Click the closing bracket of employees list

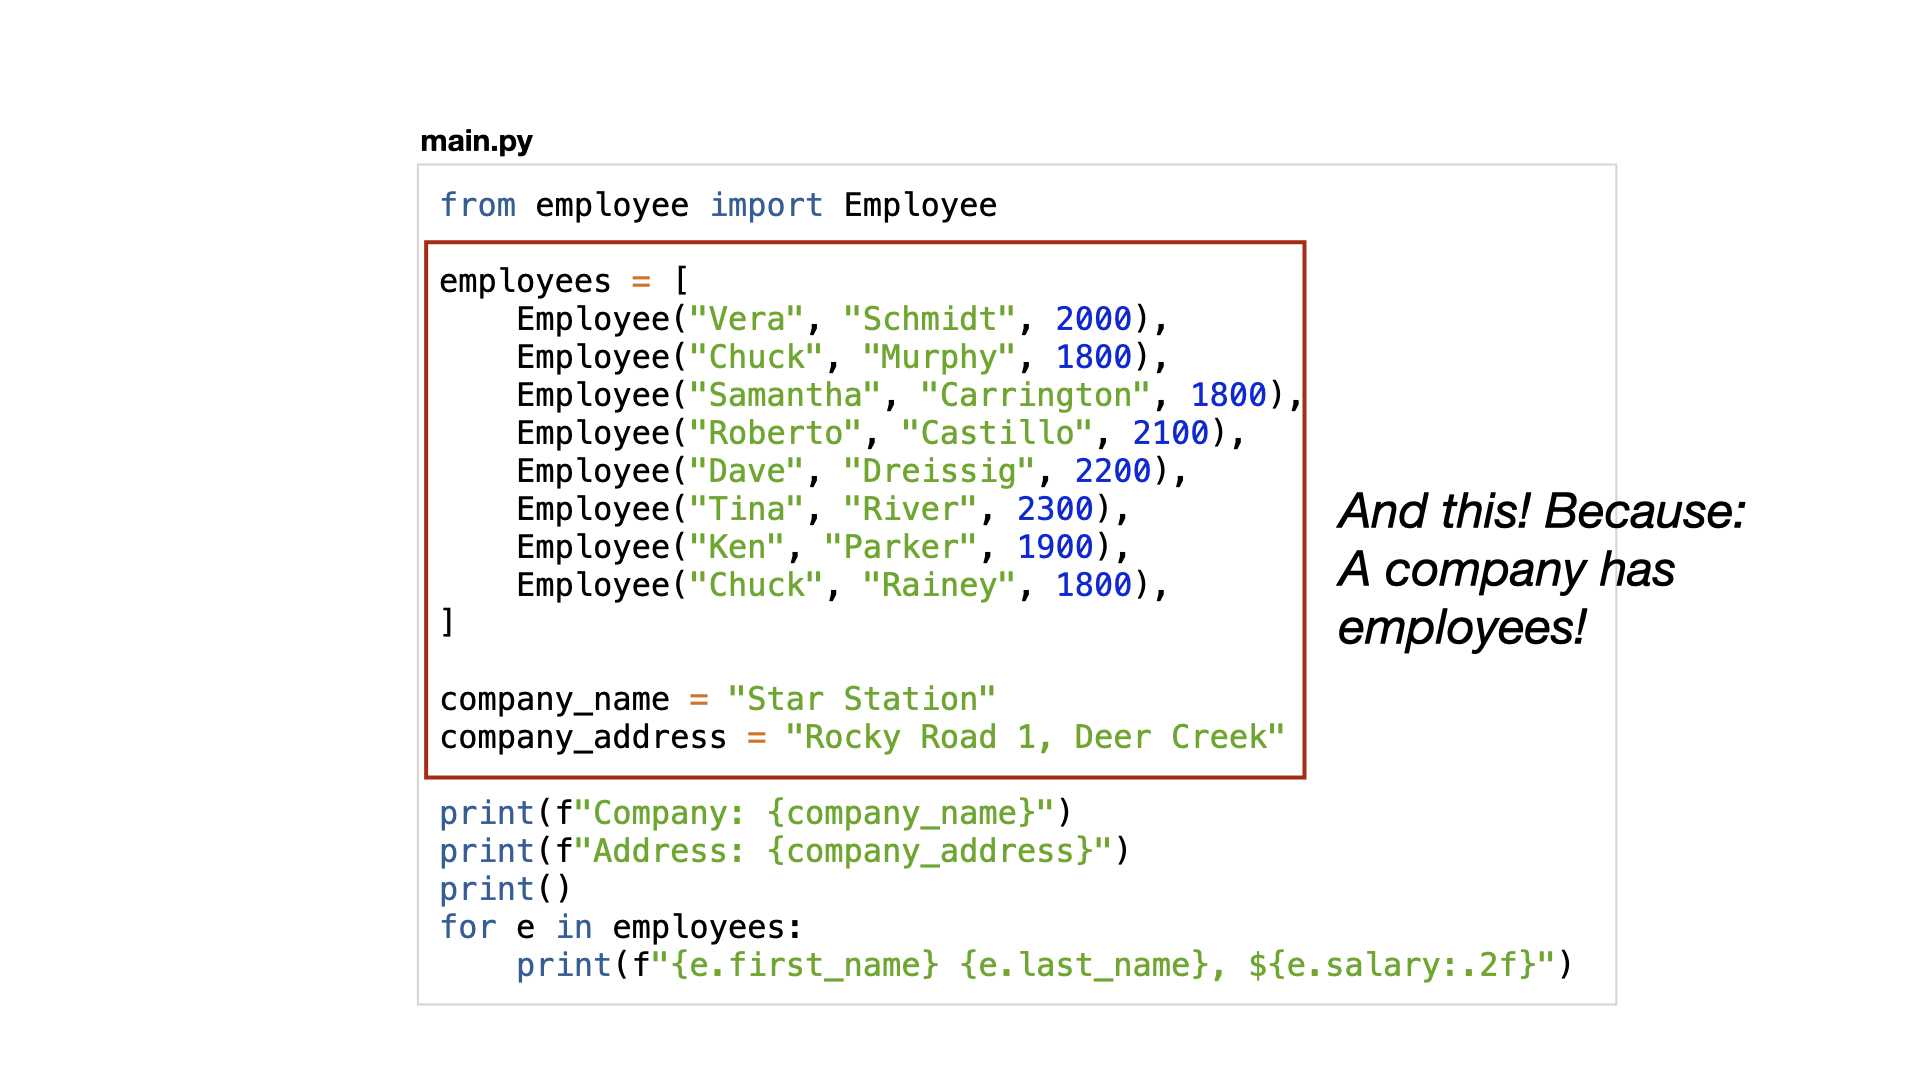(x=447, y=622)
